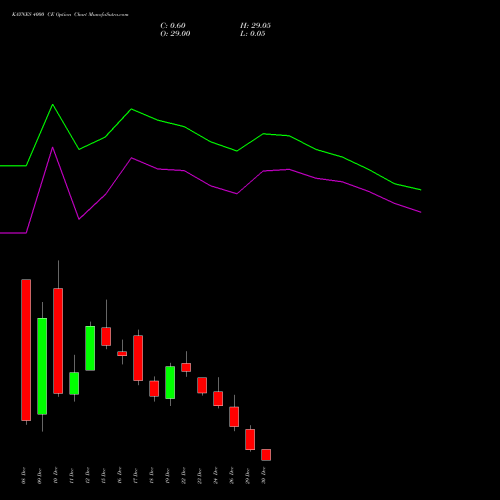This screenshot has height=500, width=500.
Task: Select the red candle for 17 Dec
Action: click(138, 358)
